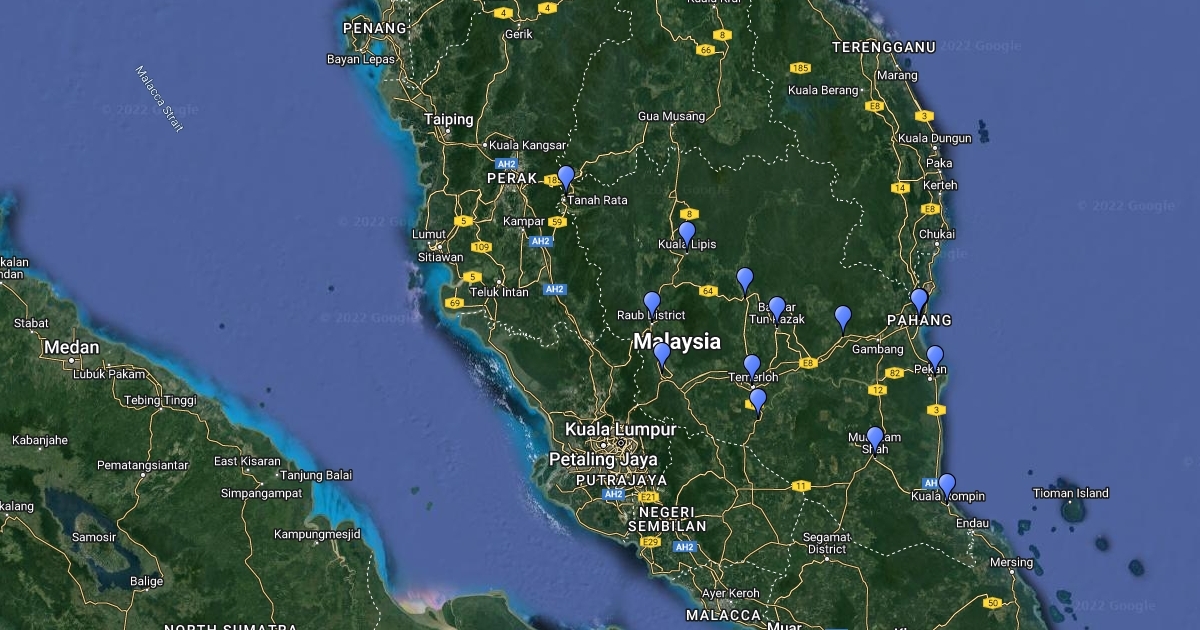The height and width of the screenshot is (630, 1200).
Task: Select the Kuala Dungun label
Action: [935, 138]
